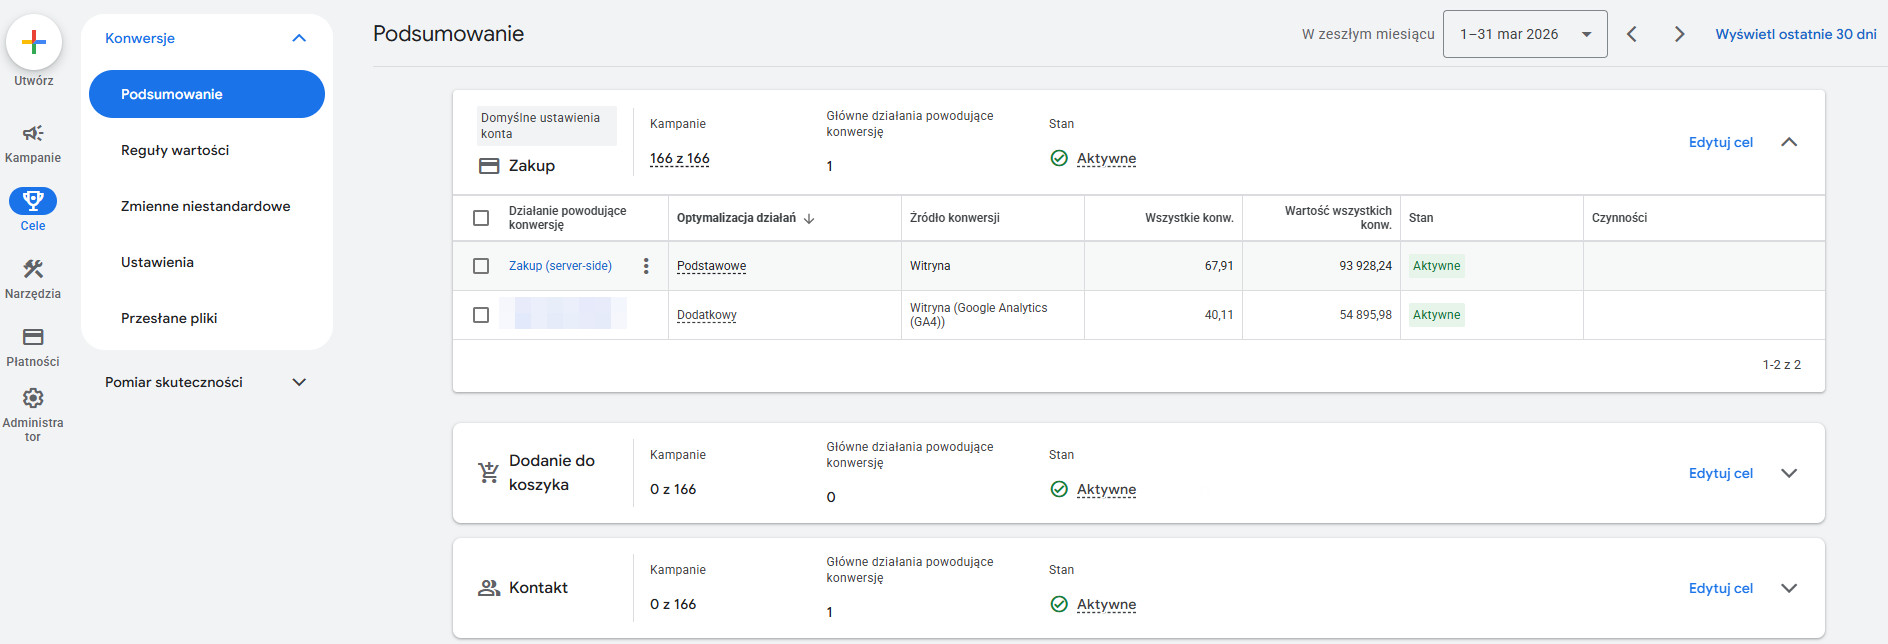Open the Cele trophy icon
This screenshot has width=1888, height=644.
pos(33,201)
